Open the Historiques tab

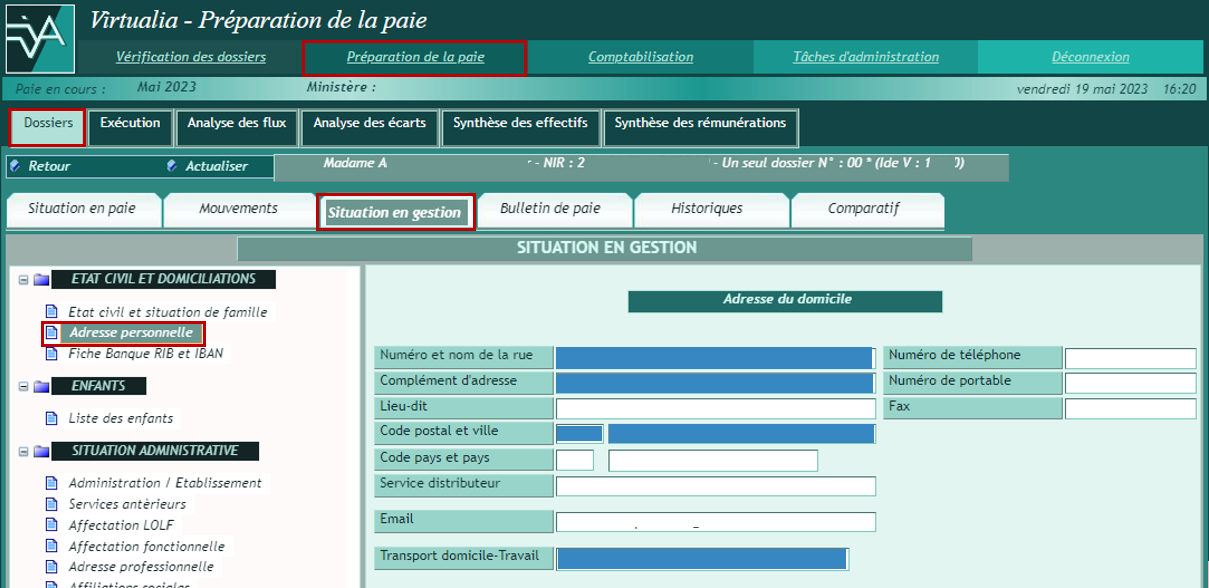[x=706, y=209]
